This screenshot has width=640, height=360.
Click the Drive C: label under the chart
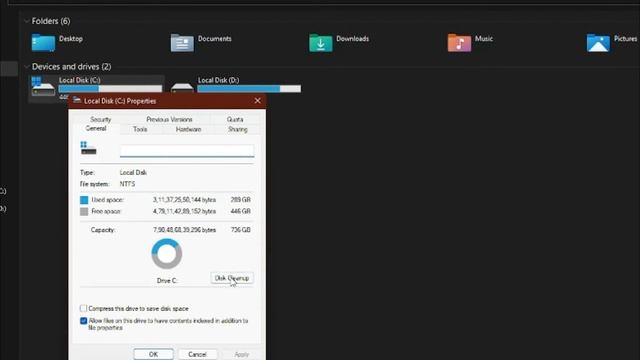pos(167,281)
